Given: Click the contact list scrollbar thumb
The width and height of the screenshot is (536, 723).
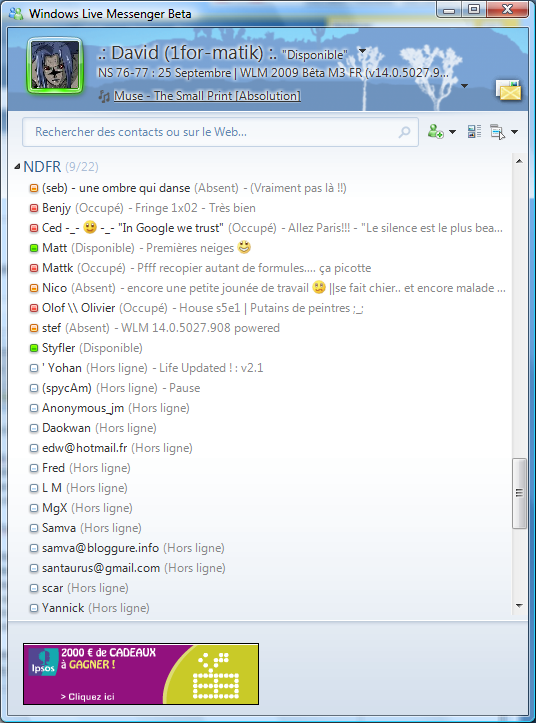Looking at the screenshot, I should [519, 493].
